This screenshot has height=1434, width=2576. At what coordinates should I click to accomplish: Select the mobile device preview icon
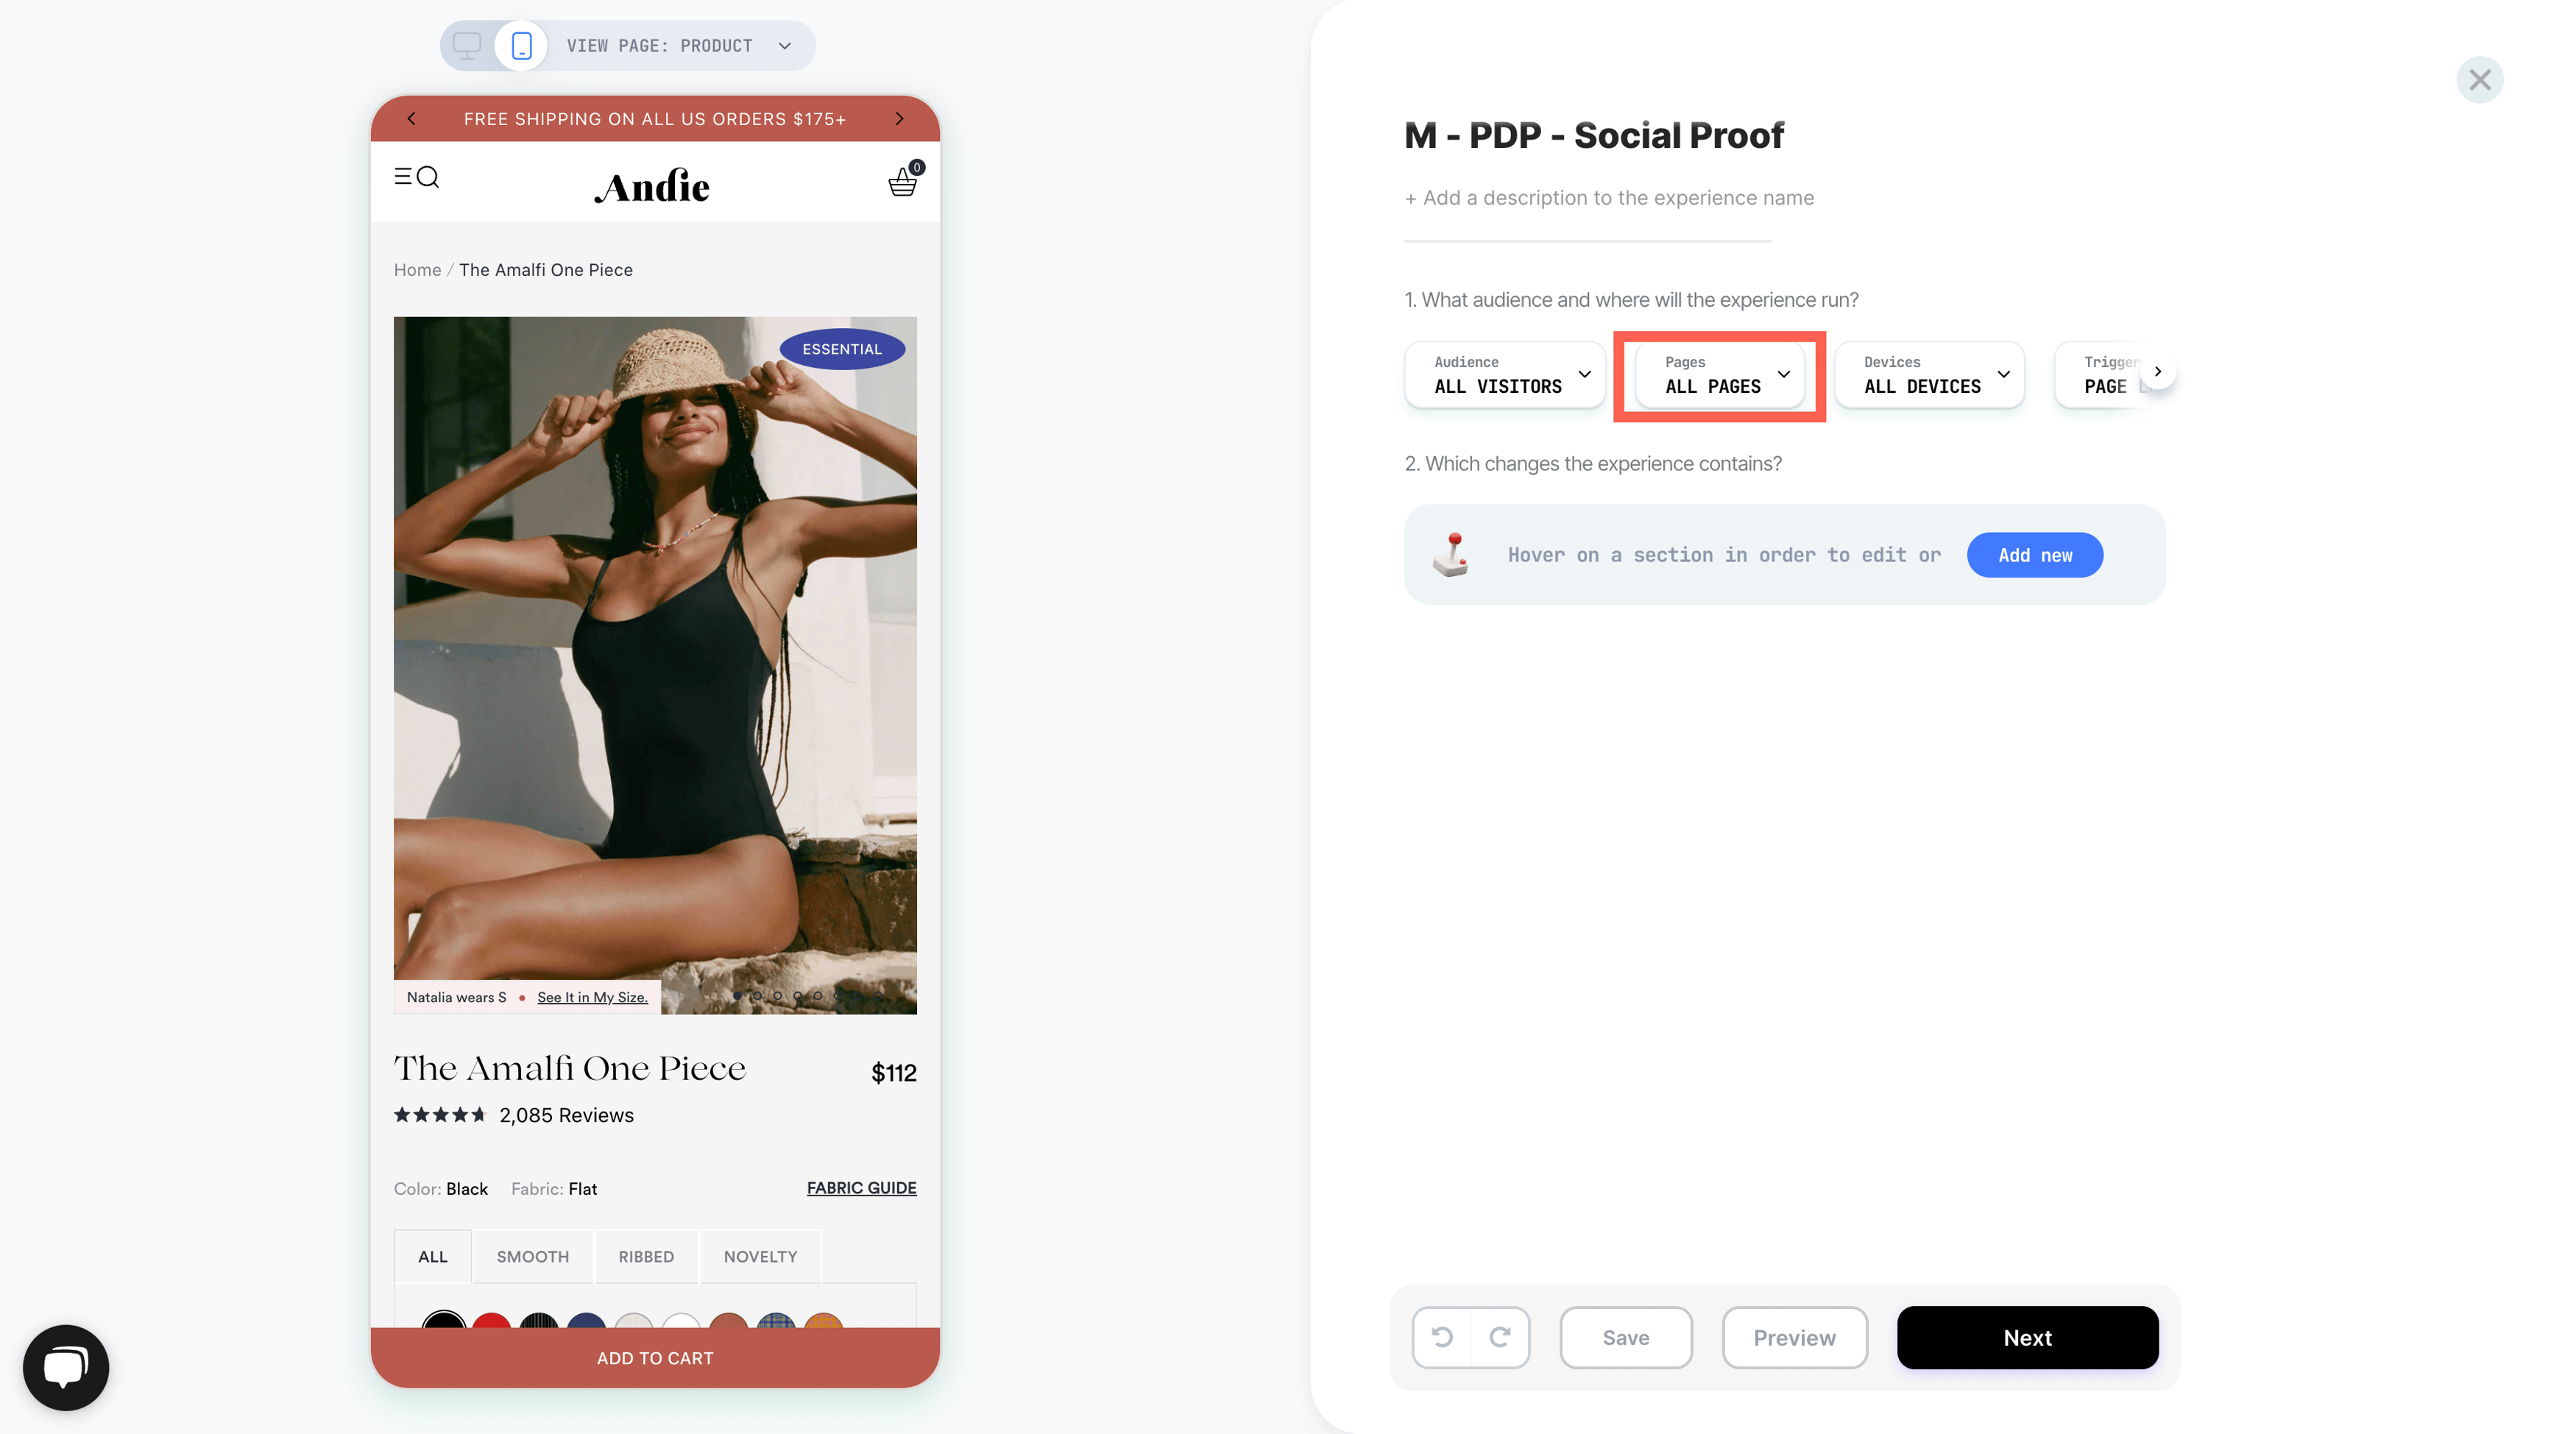521,45
